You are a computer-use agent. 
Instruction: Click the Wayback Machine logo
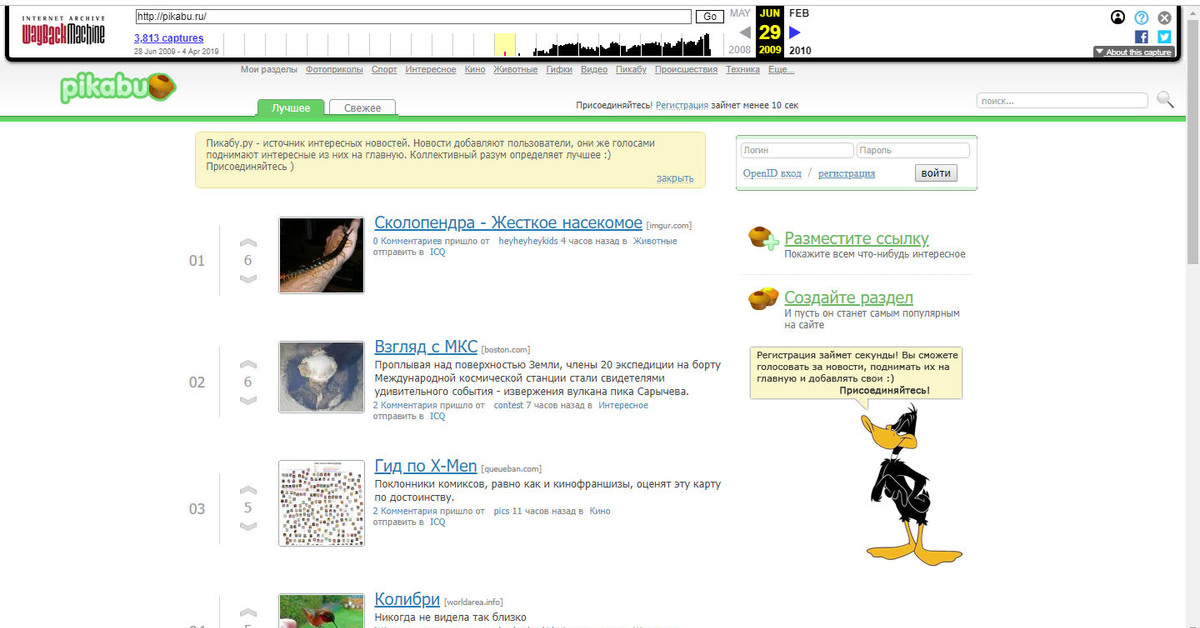pyautogui.click(x=64, y=32)
